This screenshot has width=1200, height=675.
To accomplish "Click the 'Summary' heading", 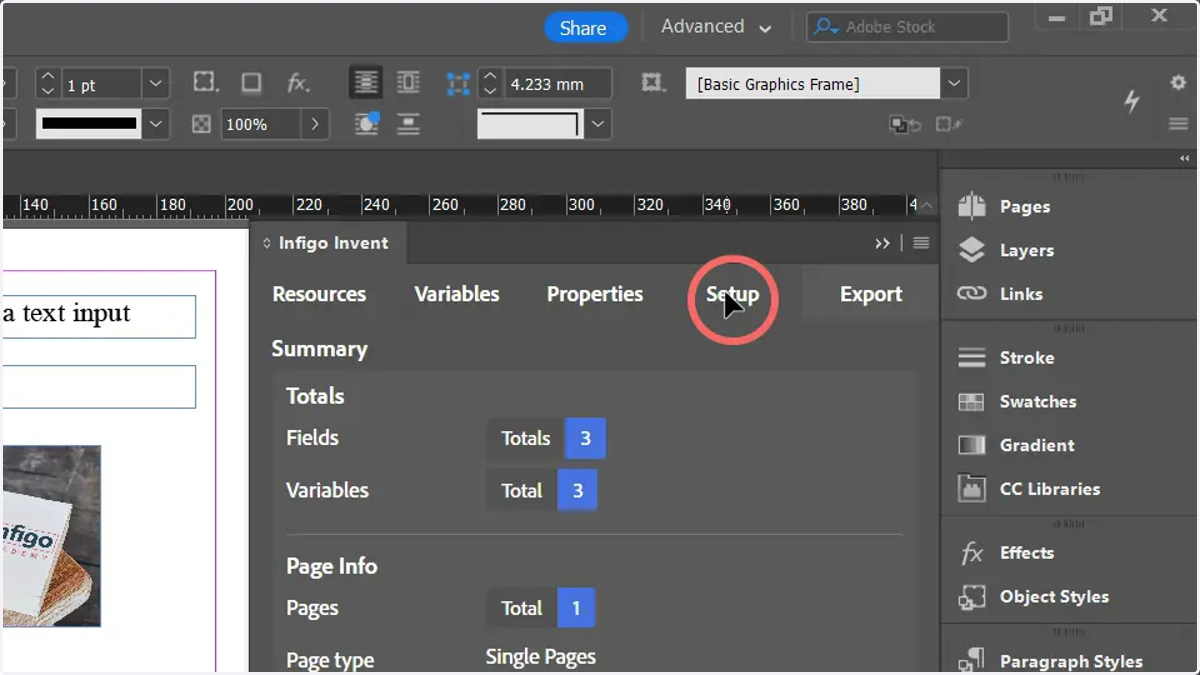I will pyautogui.click(x=319, y=349).
